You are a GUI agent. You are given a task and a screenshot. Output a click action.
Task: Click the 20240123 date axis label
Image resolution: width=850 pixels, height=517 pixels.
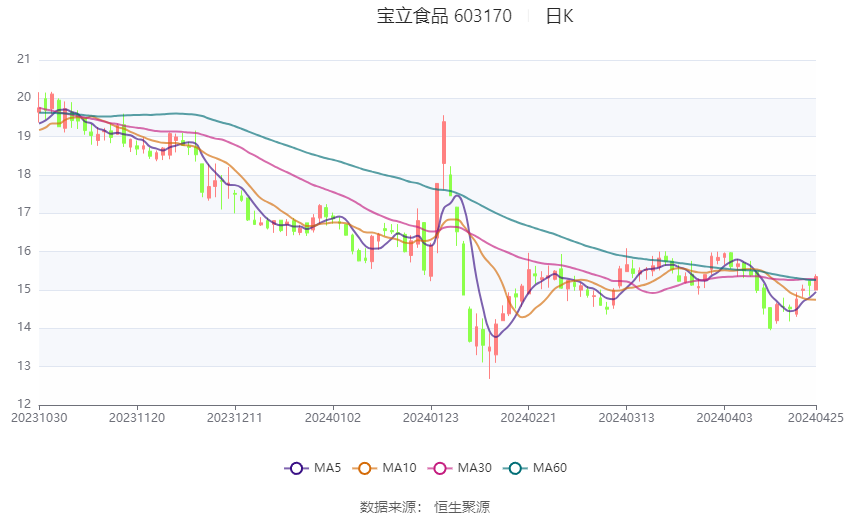click(x=431, y=418)
